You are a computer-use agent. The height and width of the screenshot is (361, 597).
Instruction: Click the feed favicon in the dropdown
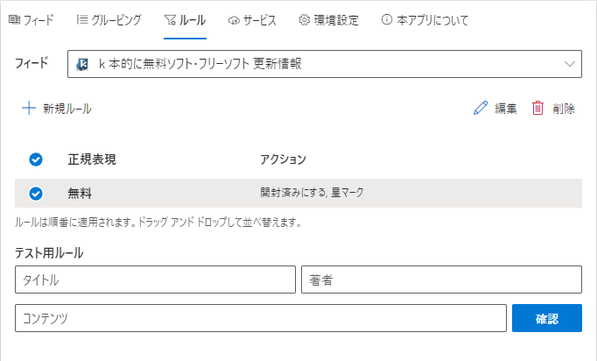tap(82, 64)
